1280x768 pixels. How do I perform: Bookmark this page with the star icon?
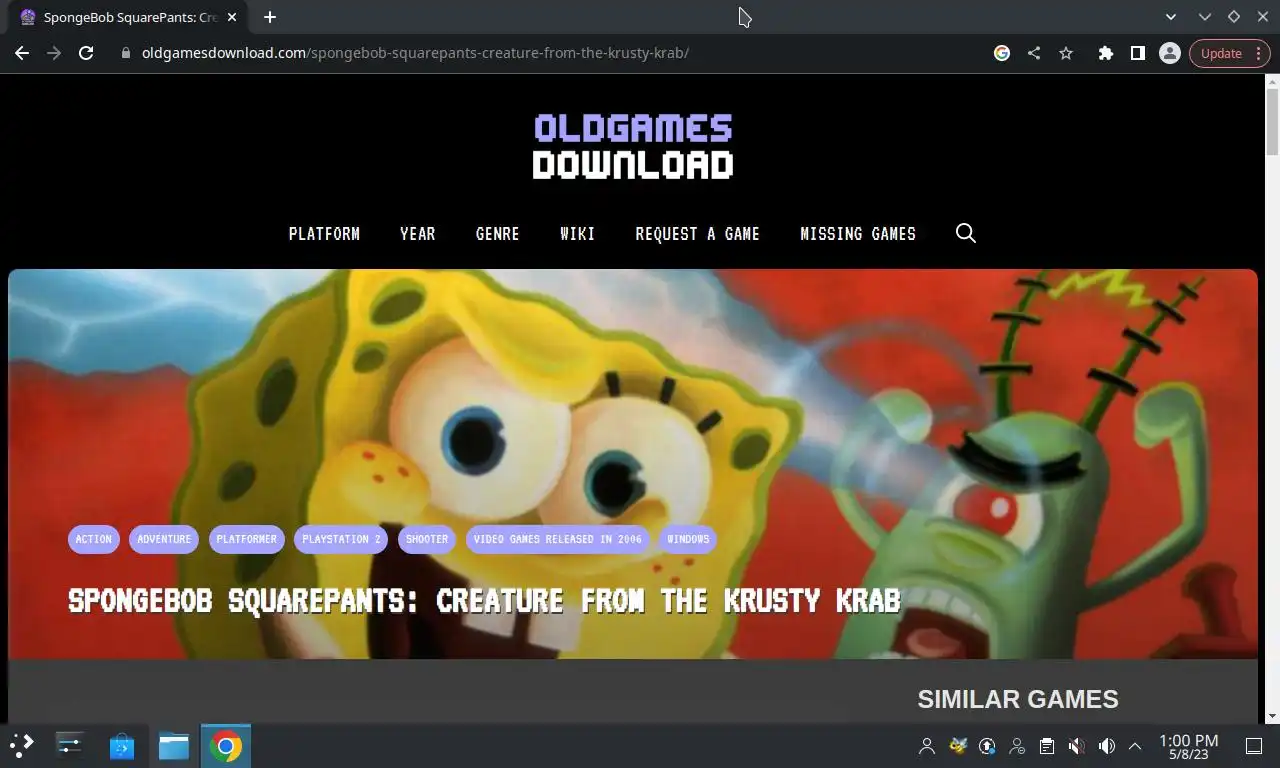[1066, 53]
